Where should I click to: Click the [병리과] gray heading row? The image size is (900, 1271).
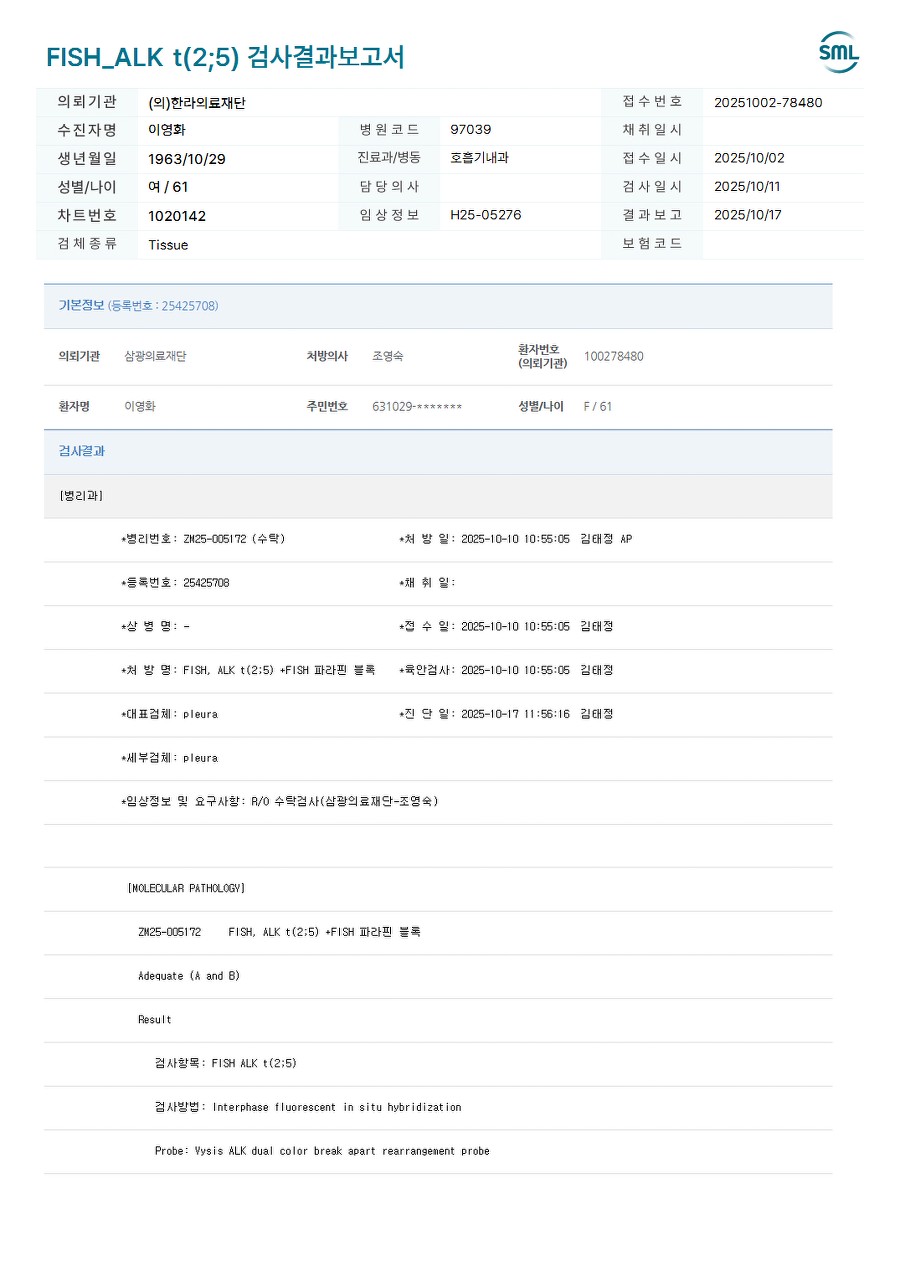click(438, 496)
